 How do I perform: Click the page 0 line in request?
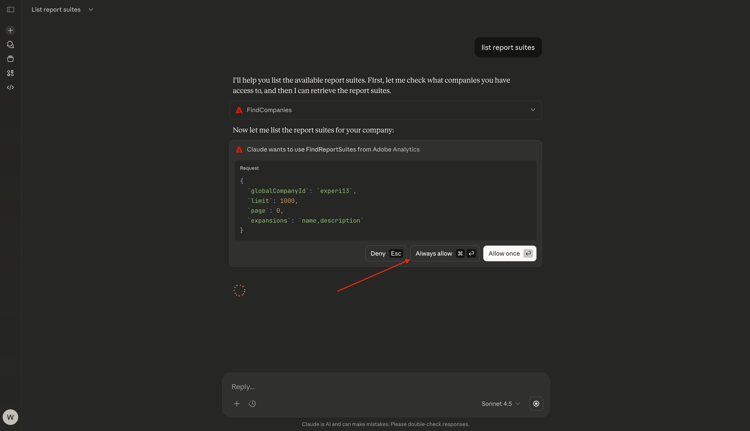click(x=265, y=210)
